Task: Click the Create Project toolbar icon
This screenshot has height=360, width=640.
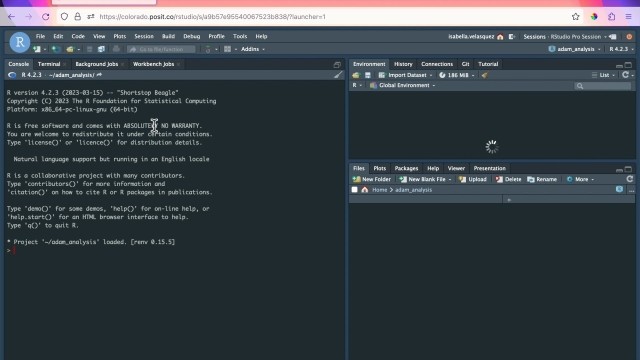Action: (x=56, y=49)
